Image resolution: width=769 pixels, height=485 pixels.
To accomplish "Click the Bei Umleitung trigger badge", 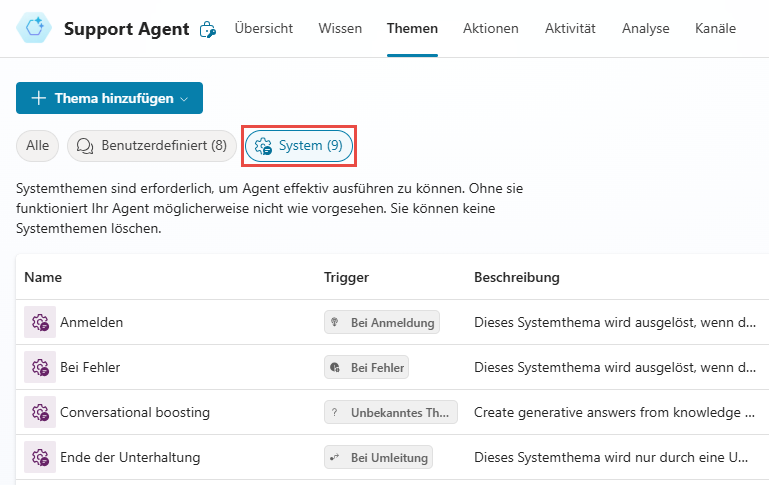I will [x=378, y=458].
